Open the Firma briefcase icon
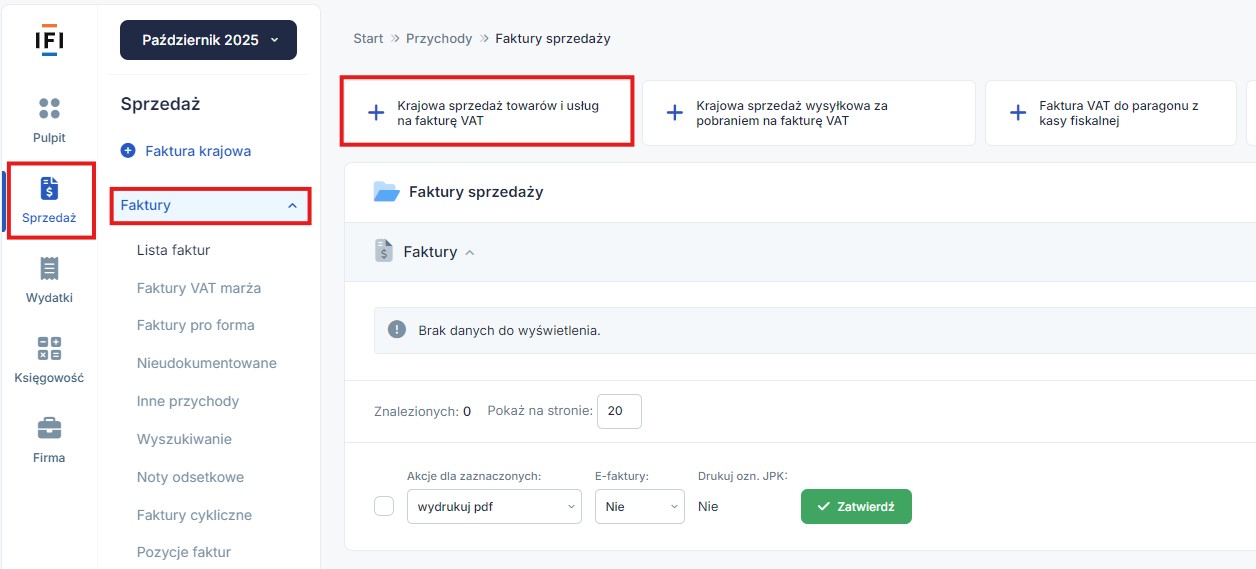The height and width of the screenshot is (569, 1256). point(49,428)
